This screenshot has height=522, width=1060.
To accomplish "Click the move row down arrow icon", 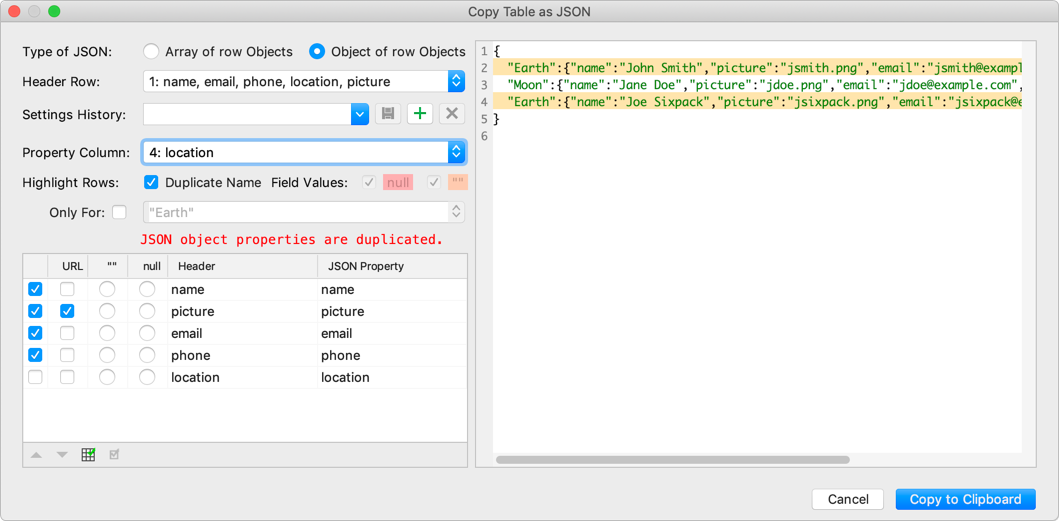I will coord(62,455).
